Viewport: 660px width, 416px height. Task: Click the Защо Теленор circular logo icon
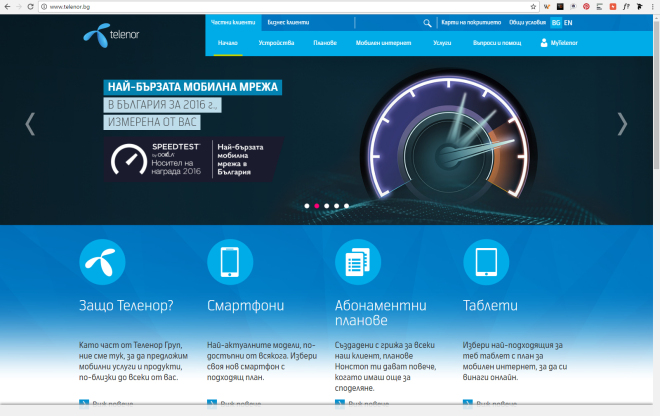click(102, 262)
